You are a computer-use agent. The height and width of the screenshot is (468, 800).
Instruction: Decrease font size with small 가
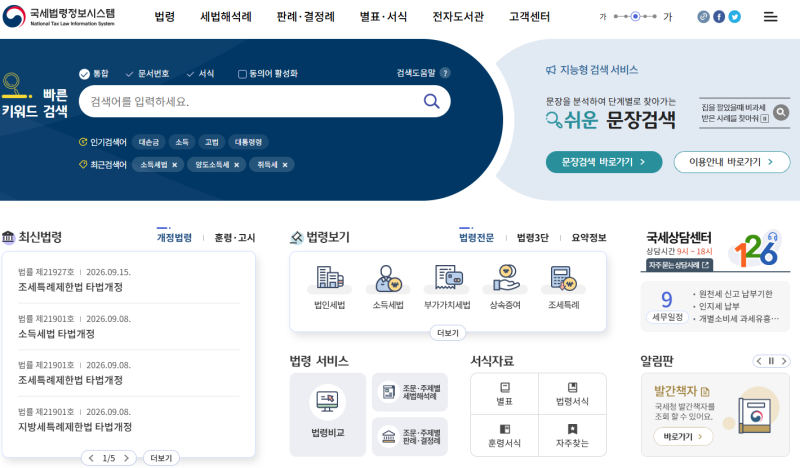click(x=603, y=17)
